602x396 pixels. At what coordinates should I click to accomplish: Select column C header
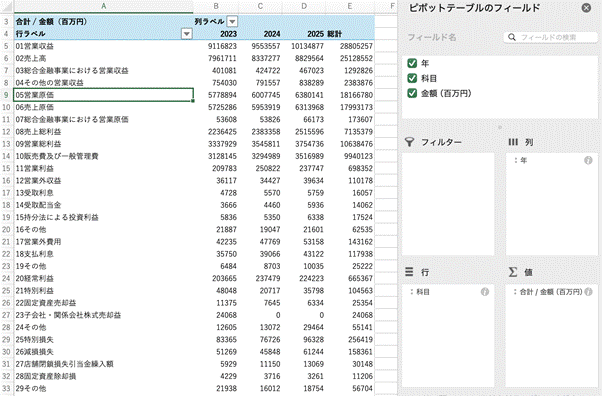260,6
